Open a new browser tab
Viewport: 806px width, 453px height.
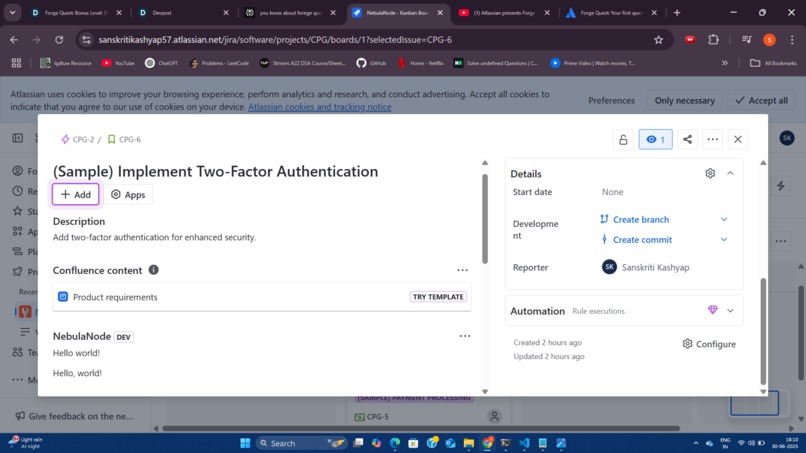677,12
